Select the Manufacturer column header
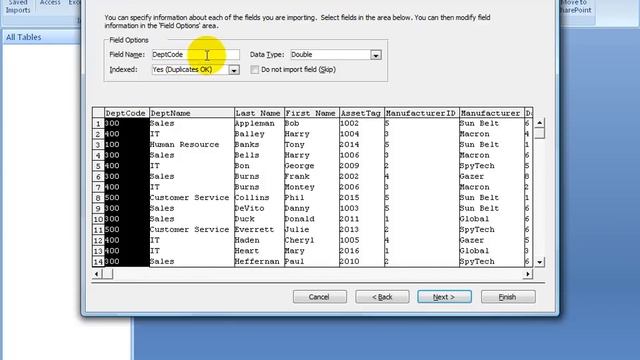The height and width of the screenshot is (360, 640). [x=491, y=113]
